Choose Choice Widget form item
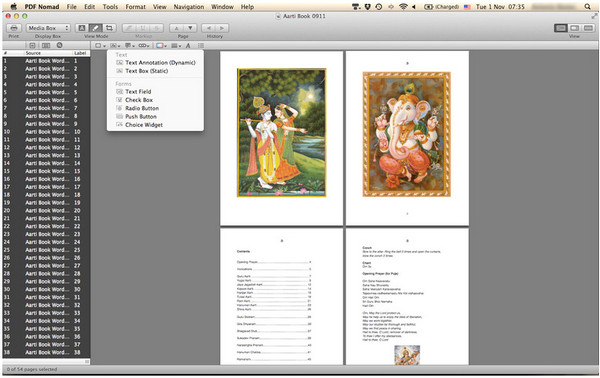This screenshot has height=378, width=600. tap(155, 125)
